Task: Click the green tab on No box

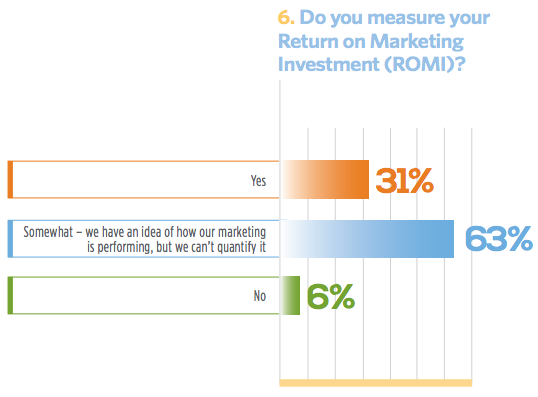Action: (x=10, y=295)
